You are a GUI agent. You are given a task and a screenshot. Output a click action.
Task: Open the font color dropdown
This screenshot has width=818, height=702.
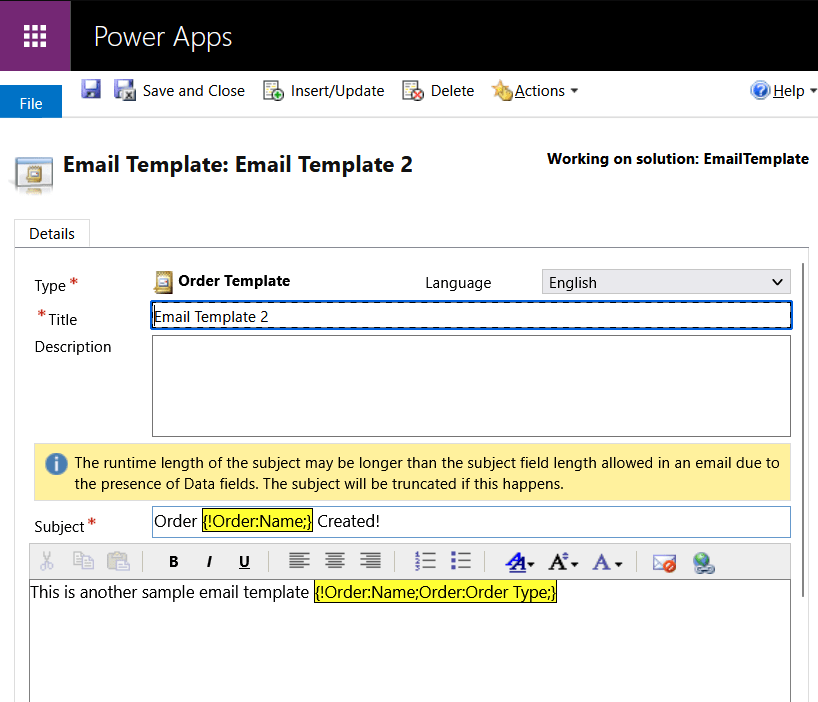tap(607, 562)
